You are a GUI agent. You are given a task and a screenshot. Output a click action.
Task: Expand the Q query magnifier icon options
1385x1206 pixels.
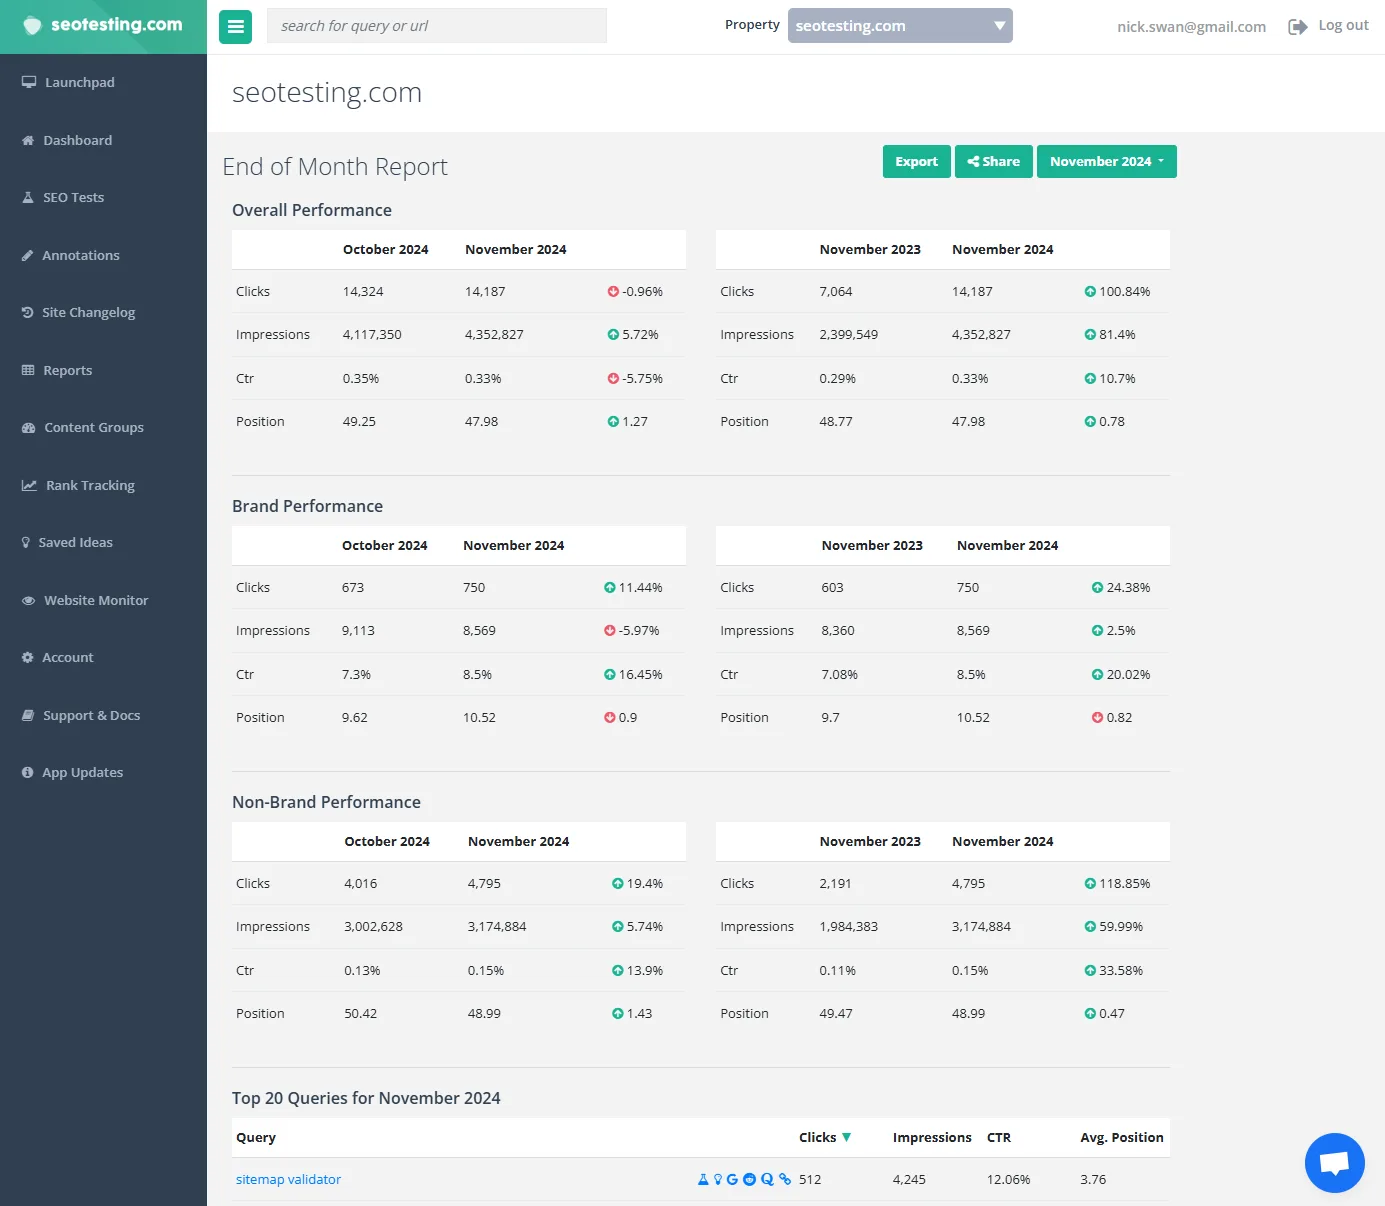tap(766, 1179)
